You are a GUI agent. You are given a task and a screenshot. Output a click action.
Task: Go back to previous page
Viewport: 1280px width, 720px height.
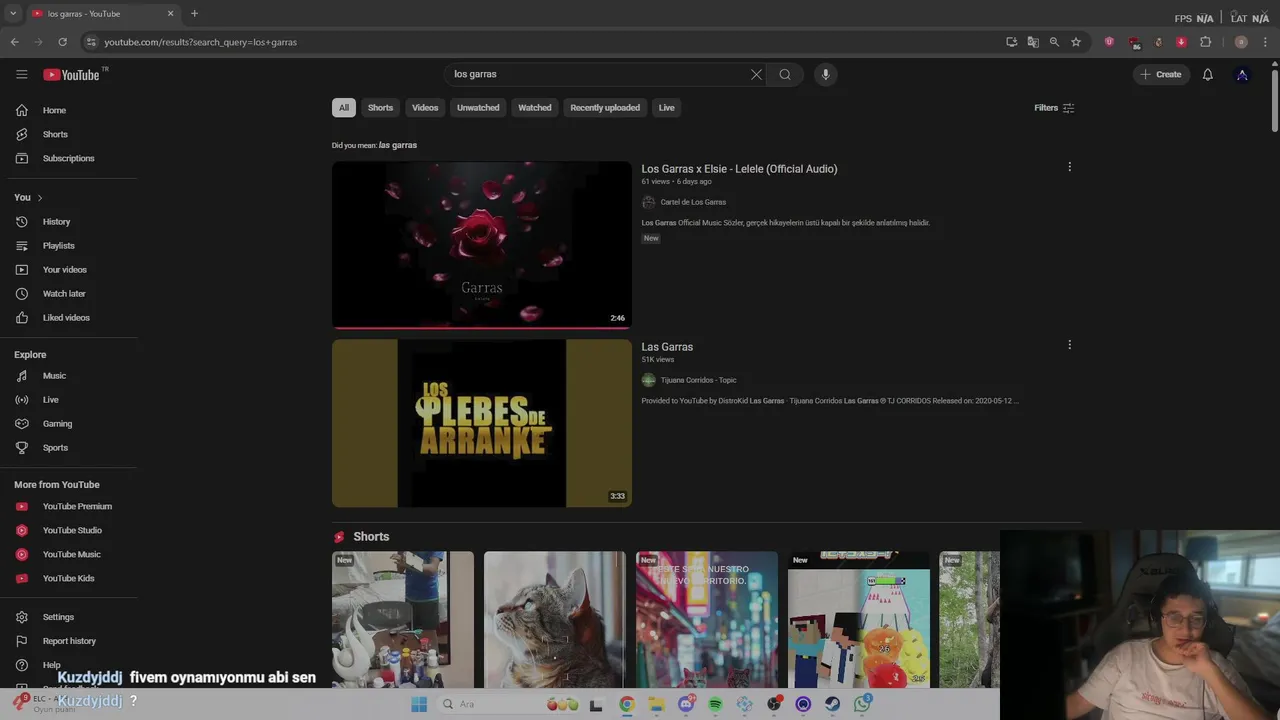(14, 42)
